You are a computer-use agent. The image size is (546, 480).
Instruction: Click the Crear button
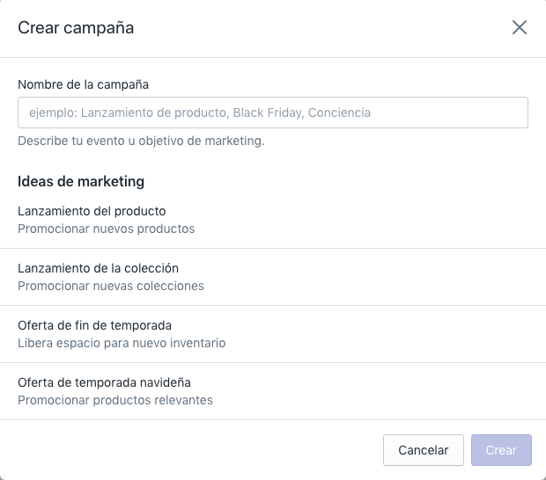click(x=501, y=450)
